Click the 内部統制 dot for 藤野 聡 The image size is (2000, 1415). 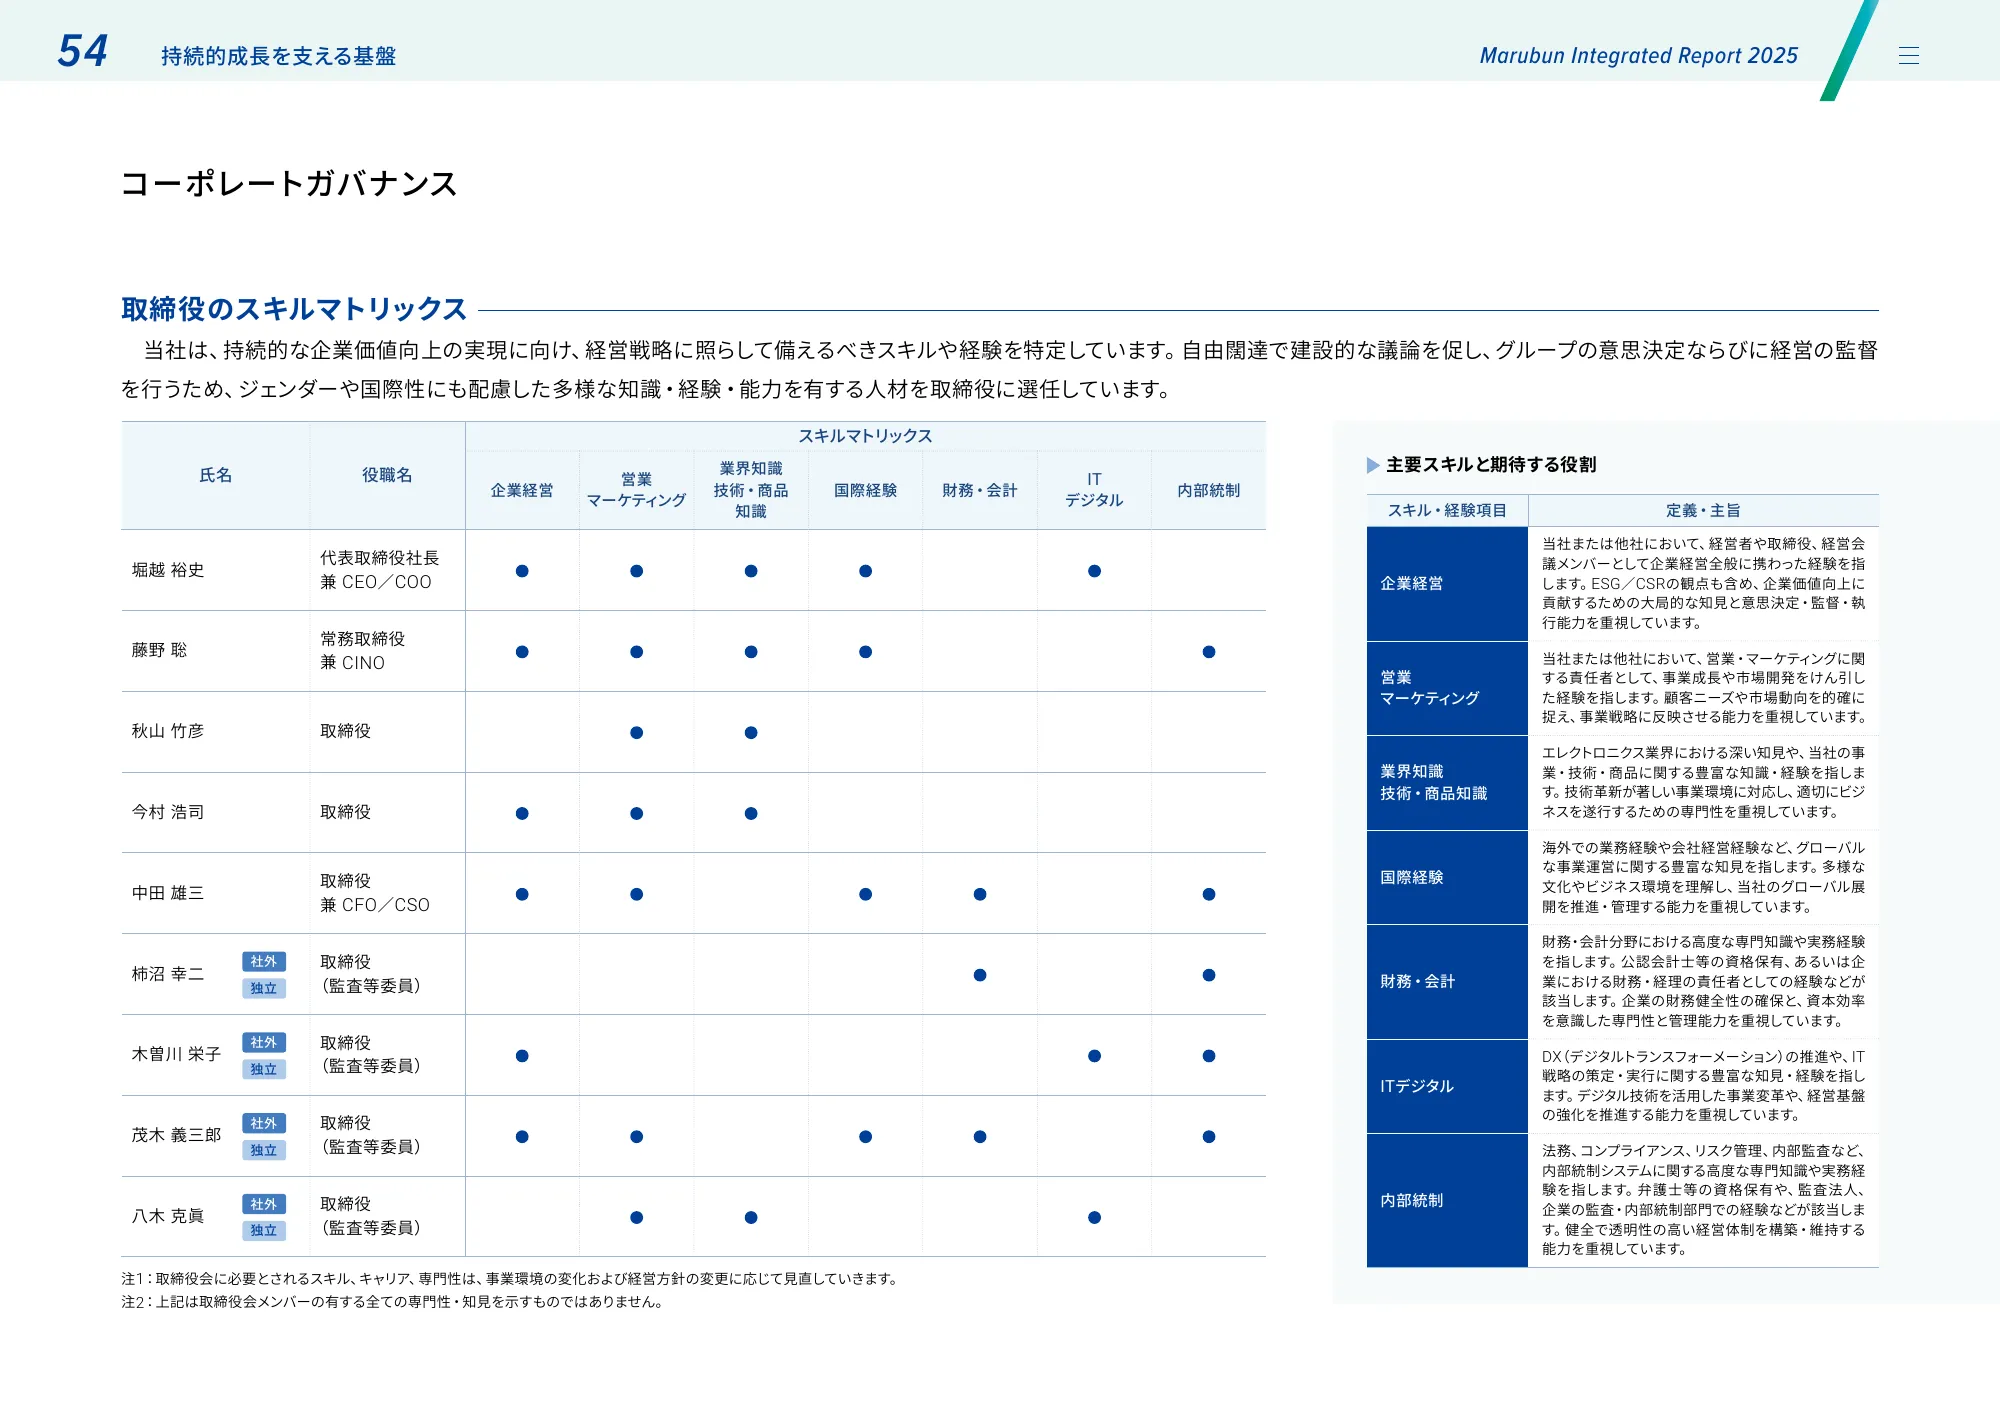(x=1209, y=650)
